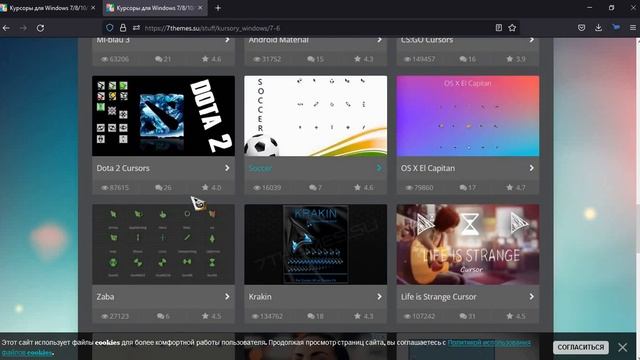Go forward to the next page
Image resolution: width=640 pixels, height=360 pixels.
coord(23,28)
